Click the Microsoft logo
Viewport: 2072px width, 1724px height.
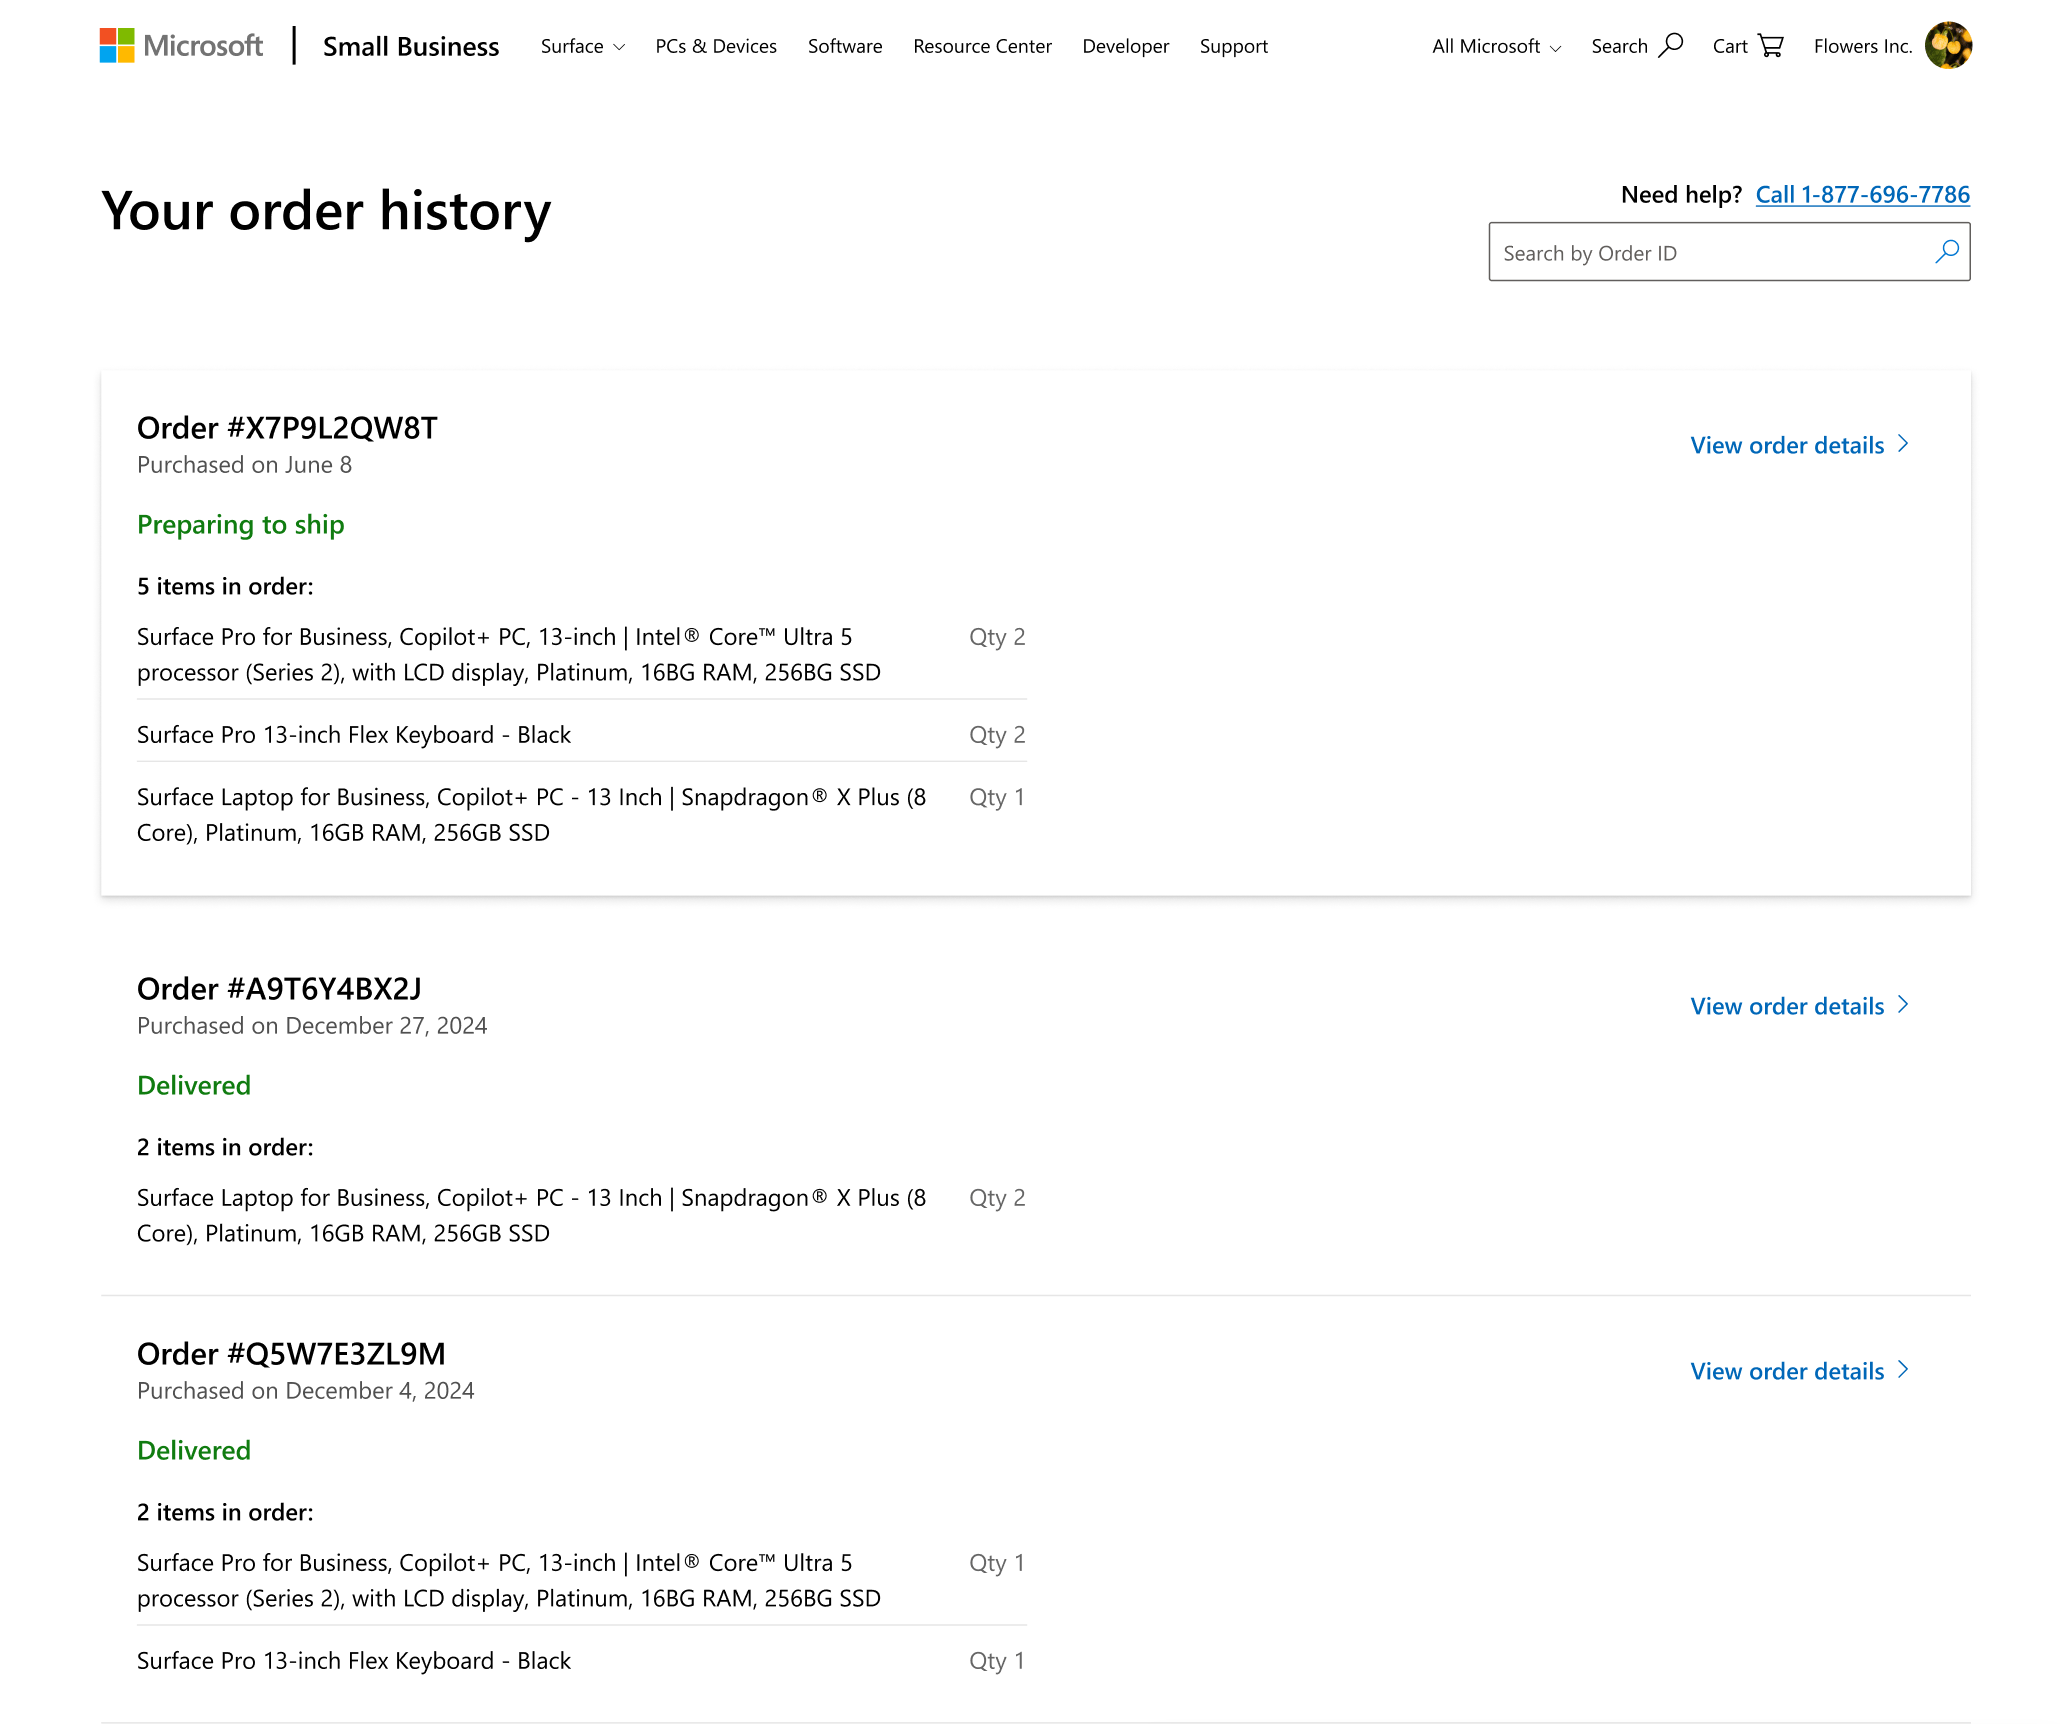(x=181, y=46)
